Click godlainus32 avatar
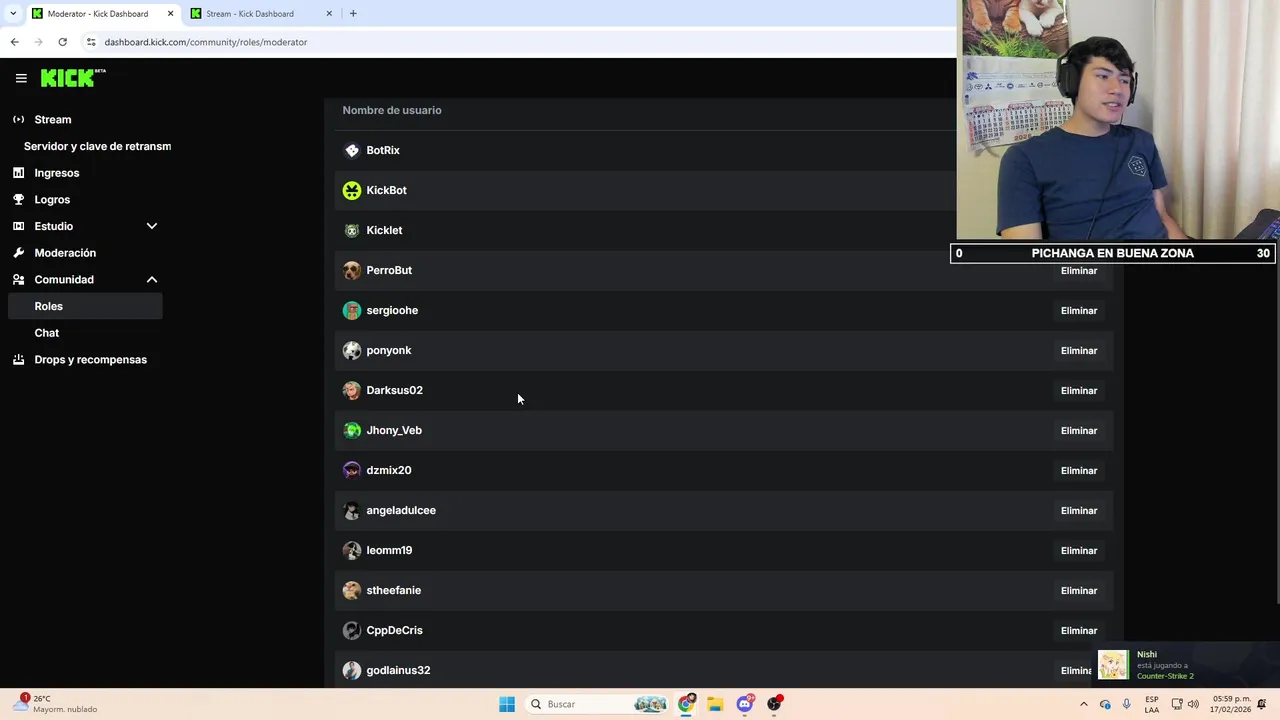Viewport: 1280px width, 720px height. pyautogui.click(x=352, y=670)
